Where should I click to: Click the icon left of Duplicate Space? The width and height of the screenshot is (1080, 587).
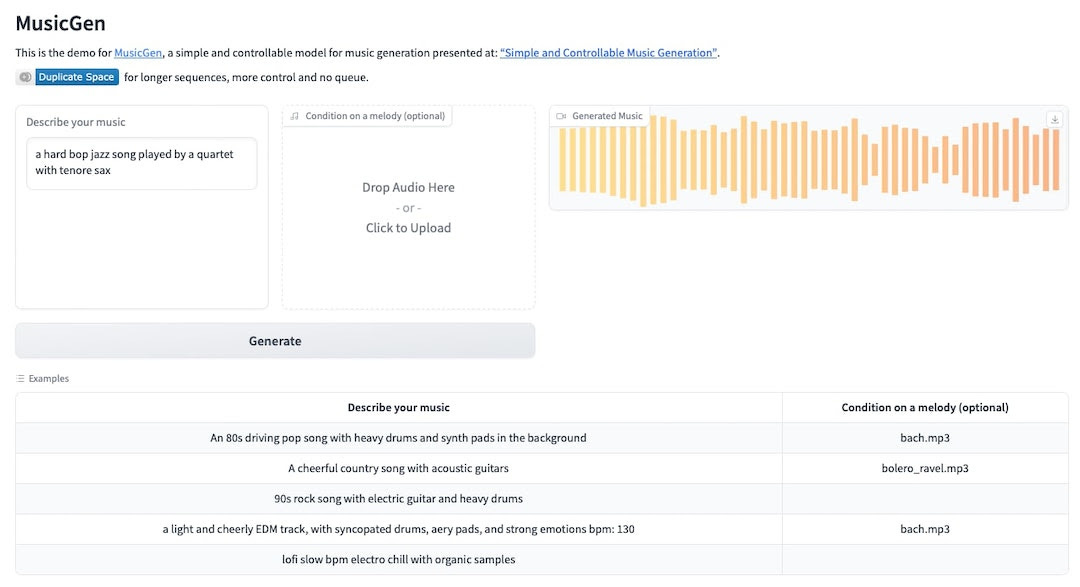[x=25, y=77]
